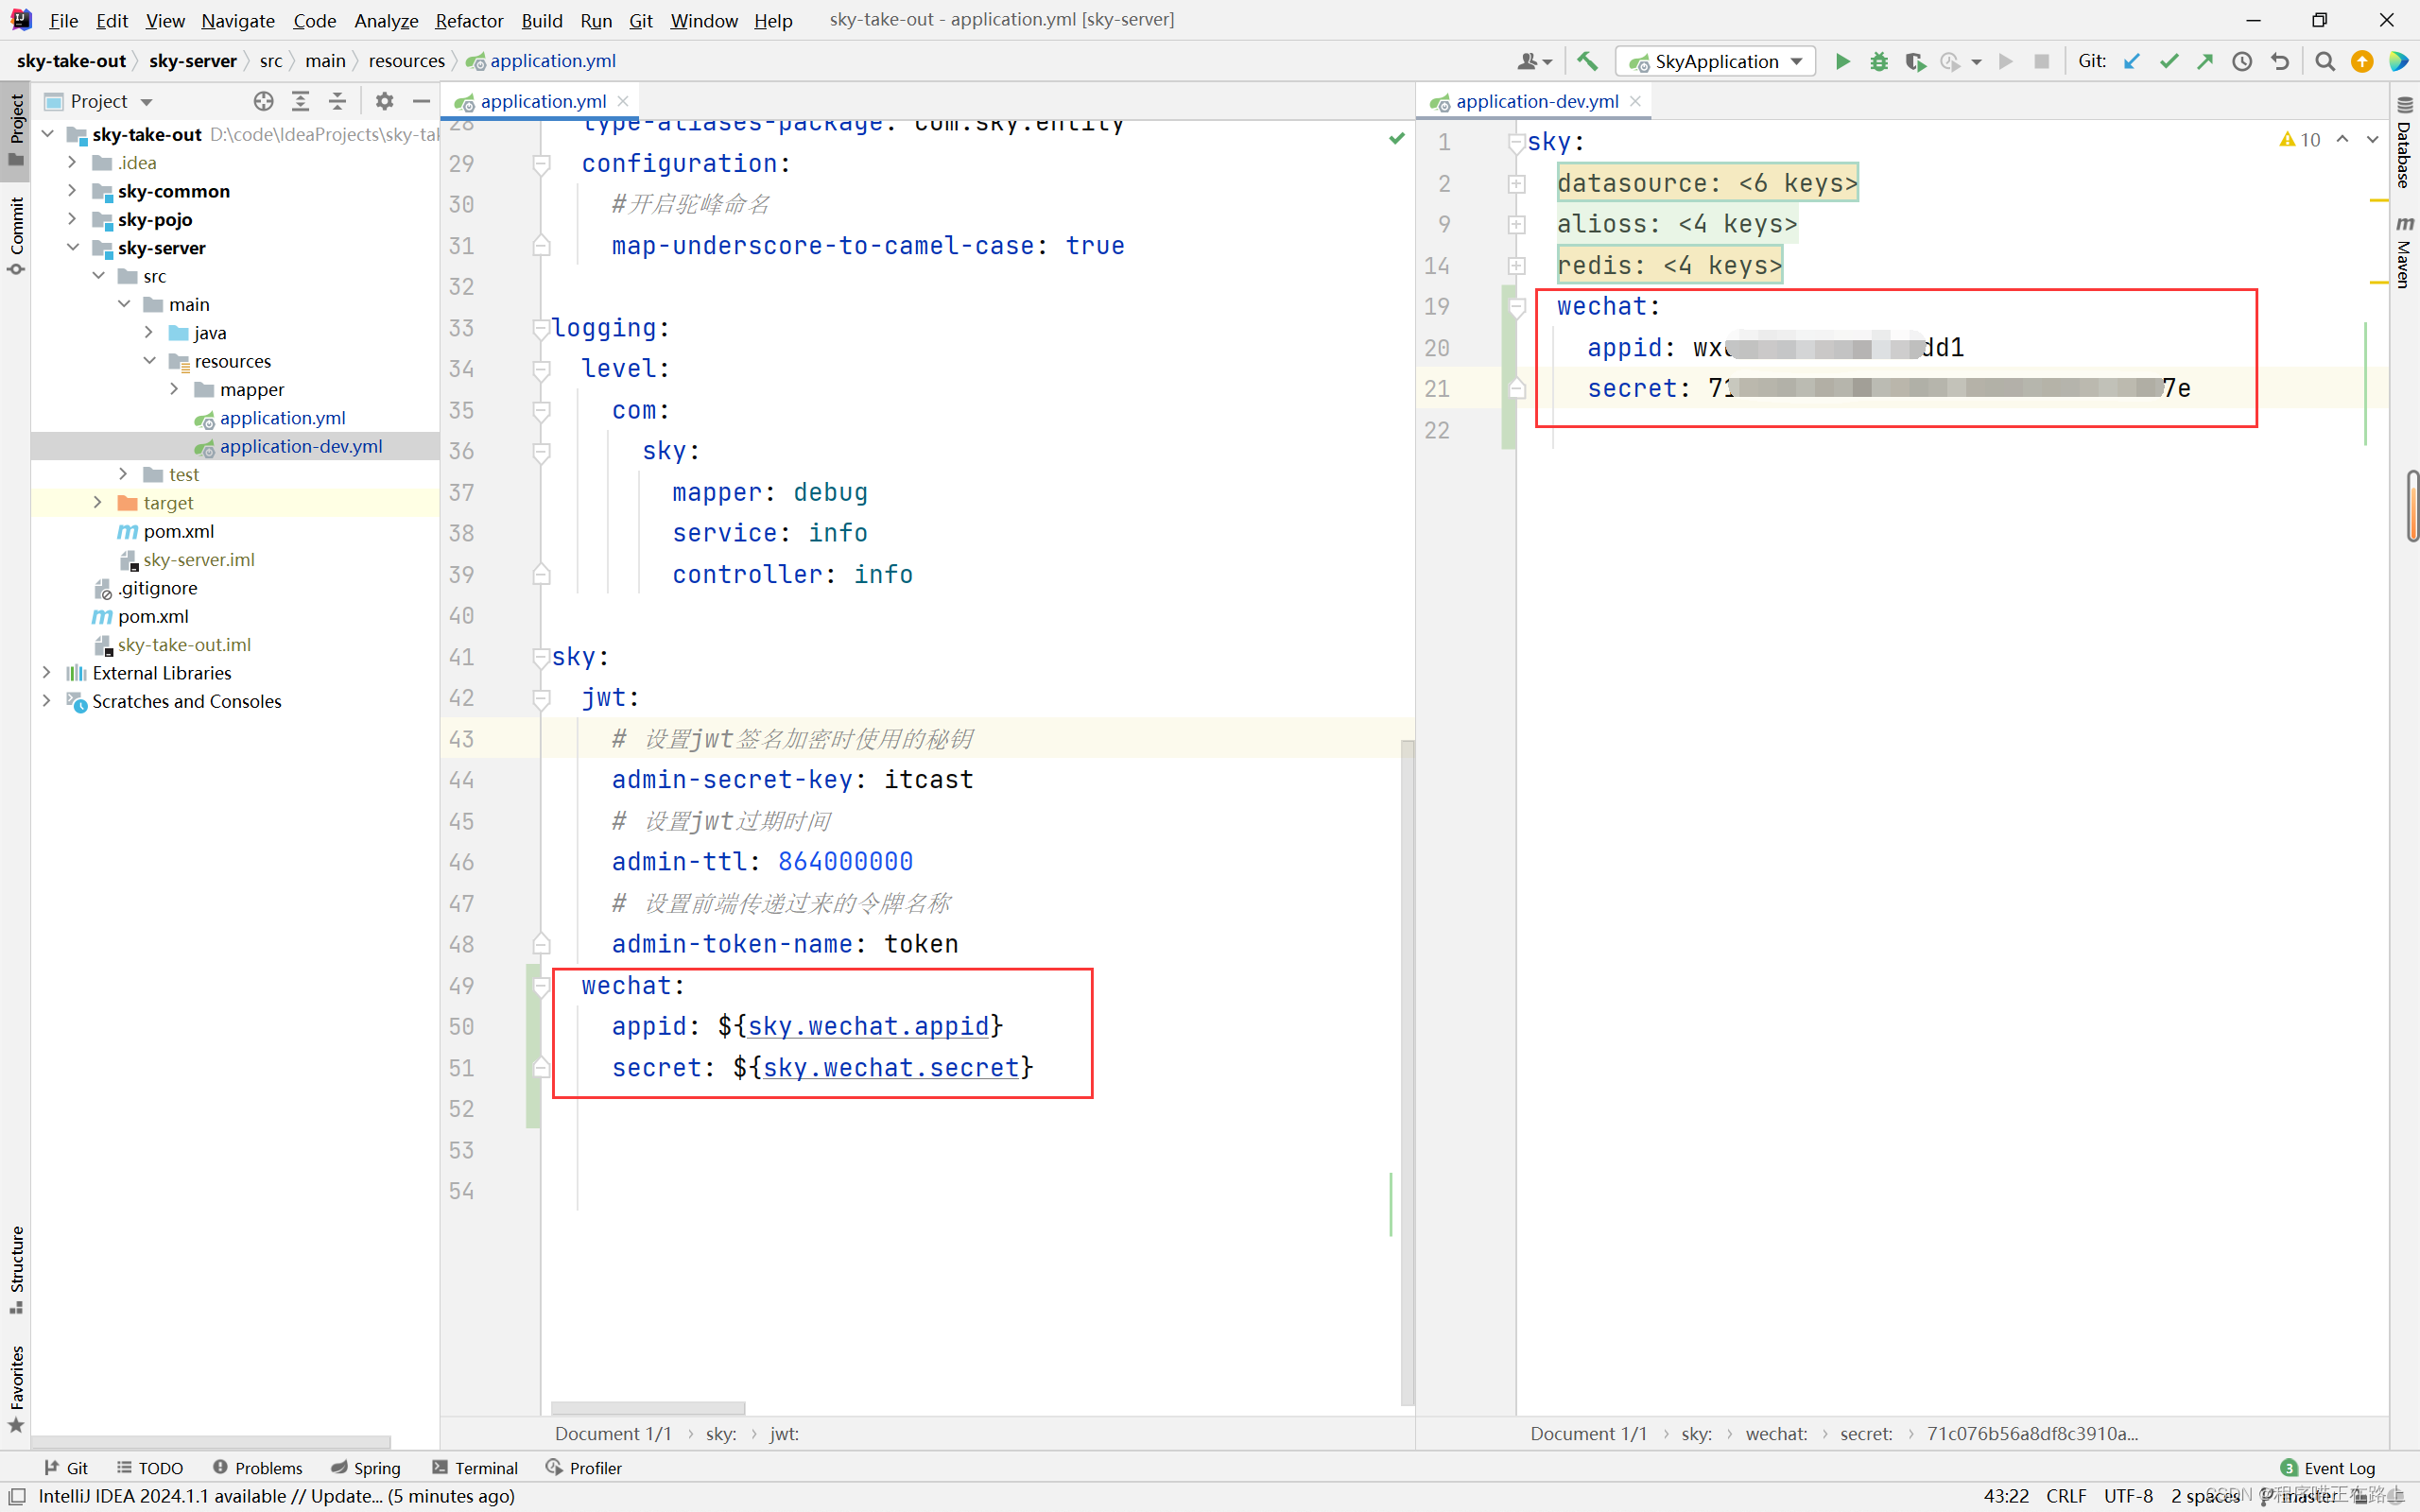
Task: Switch to the application-dev.yml editor tab
Action: (x=1536, y=101)
